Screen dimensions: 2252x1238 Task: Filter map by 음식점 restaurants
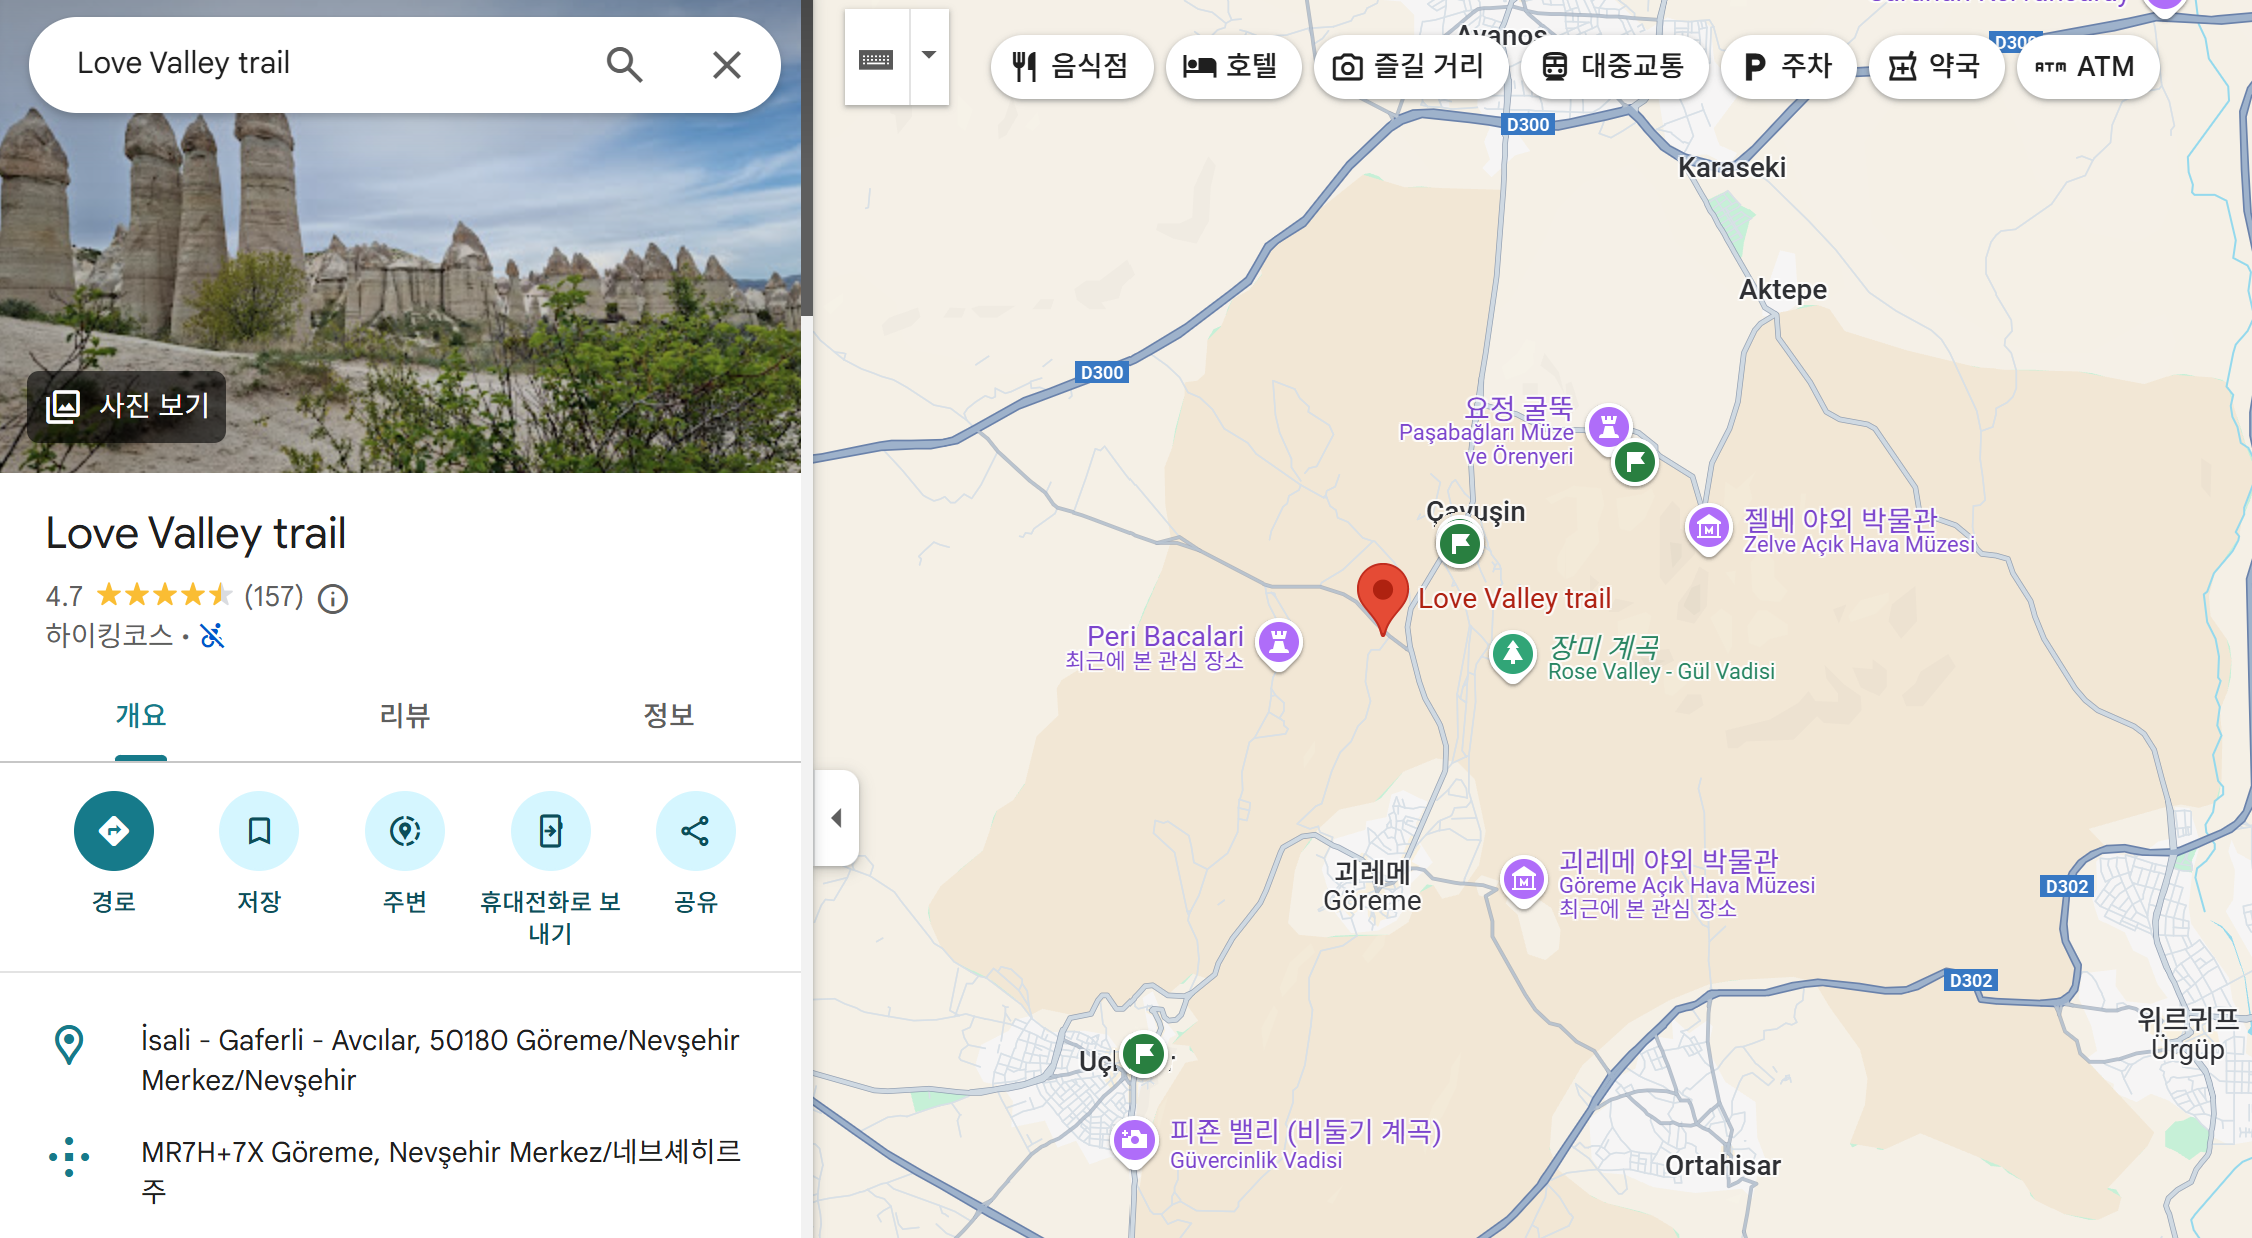point(1071,67)
